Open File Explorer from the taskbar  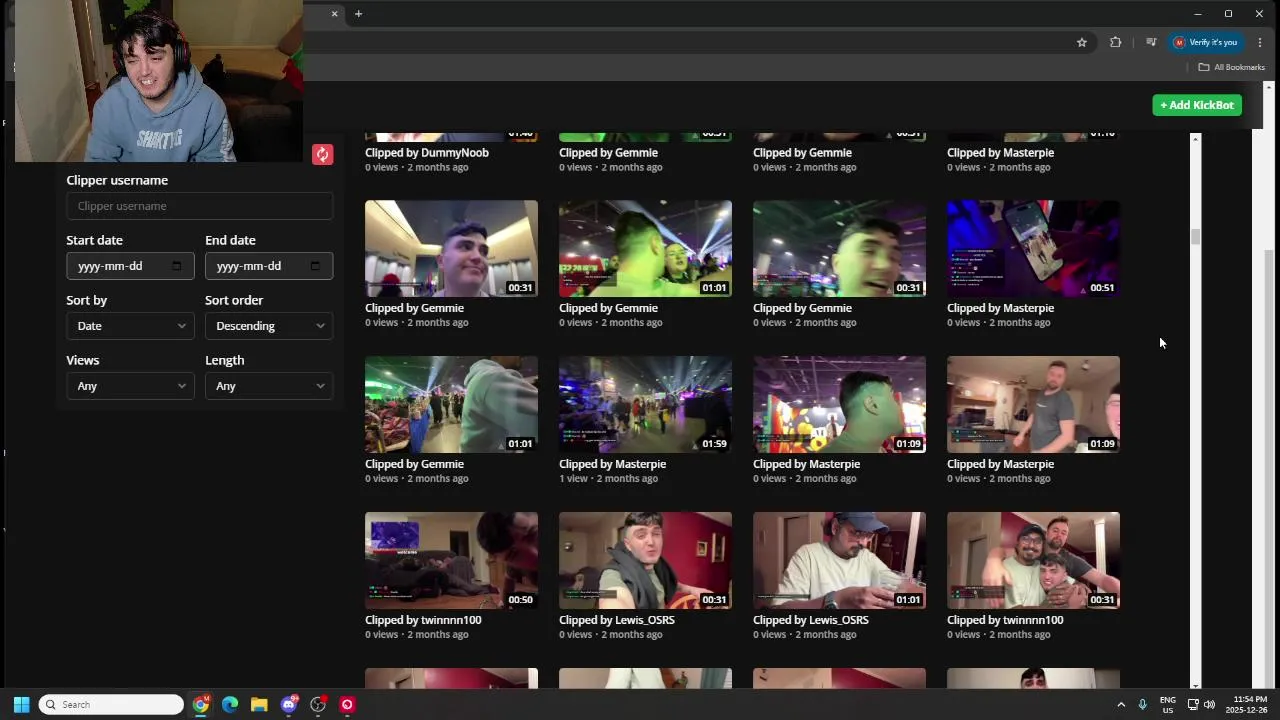pyautogui.click(x=259, y=704)
